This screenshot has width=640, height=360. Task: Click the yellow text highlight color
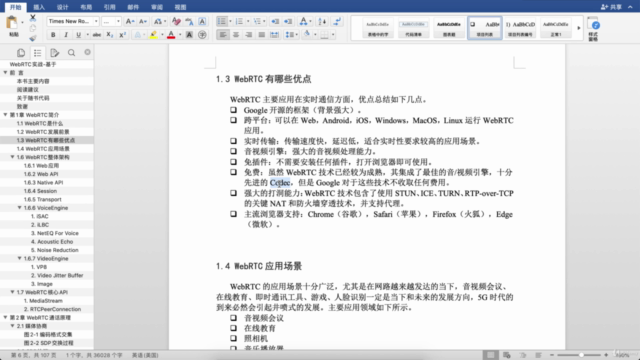153,35
